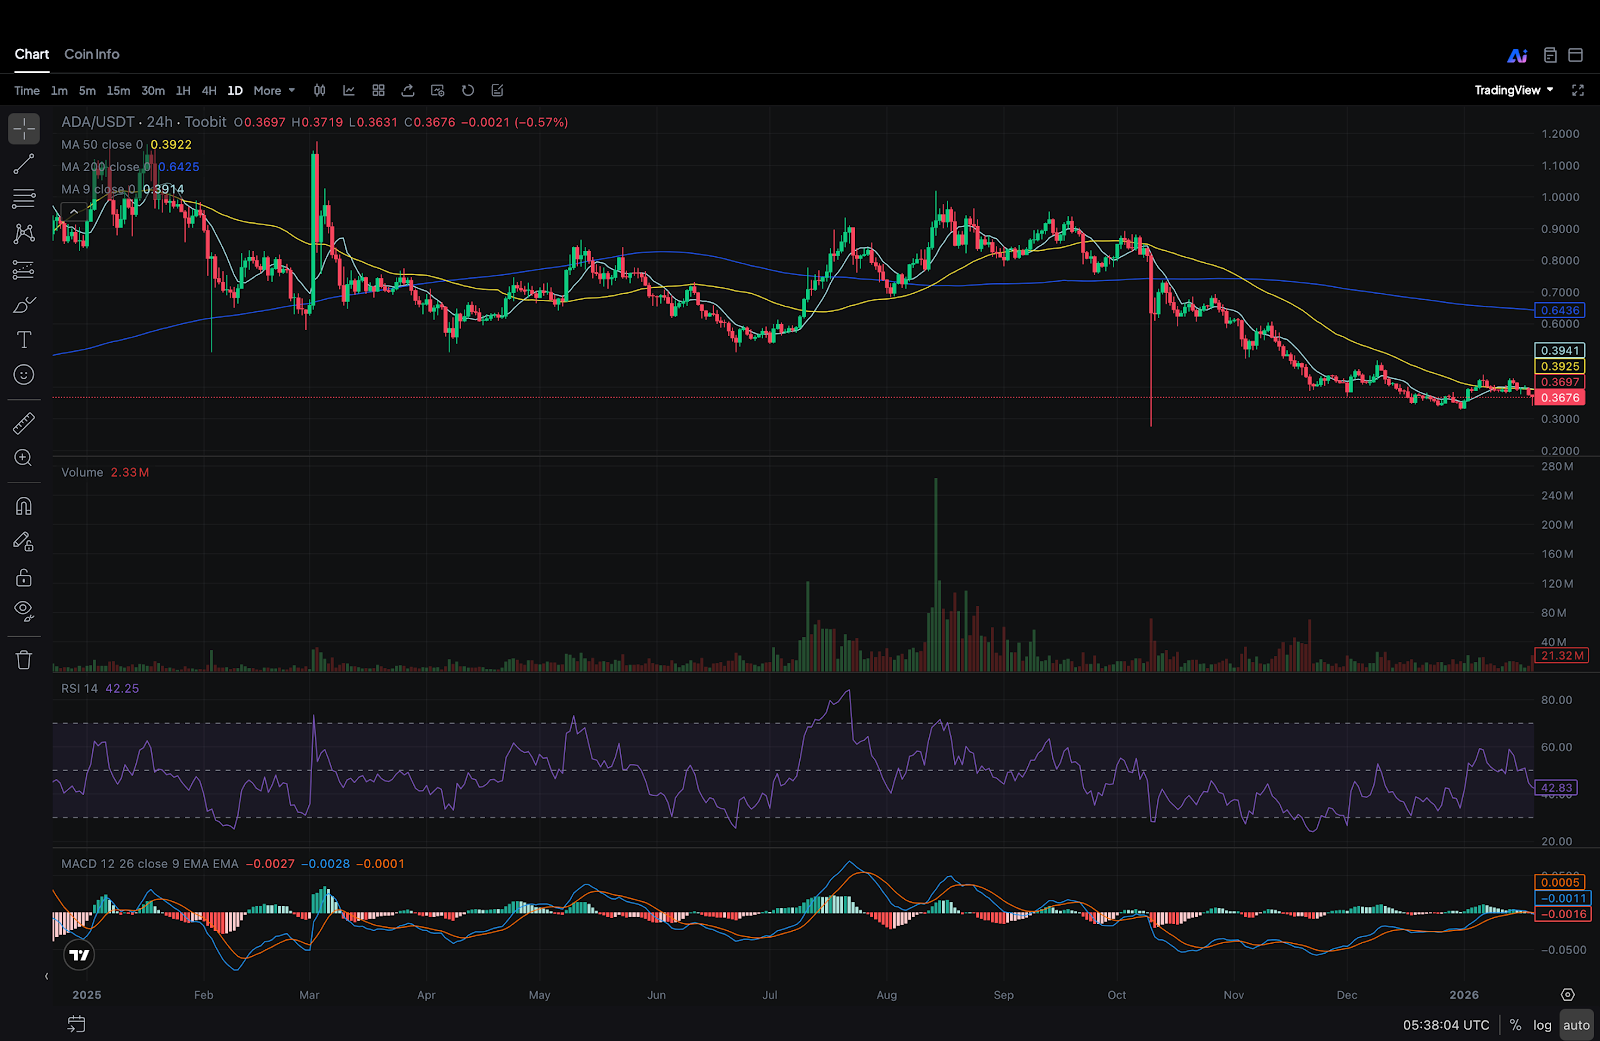Select the trend line drawing tool
Viewport: 1600px width, 1041px height.
pyautogui.click(x=24, y=164)
